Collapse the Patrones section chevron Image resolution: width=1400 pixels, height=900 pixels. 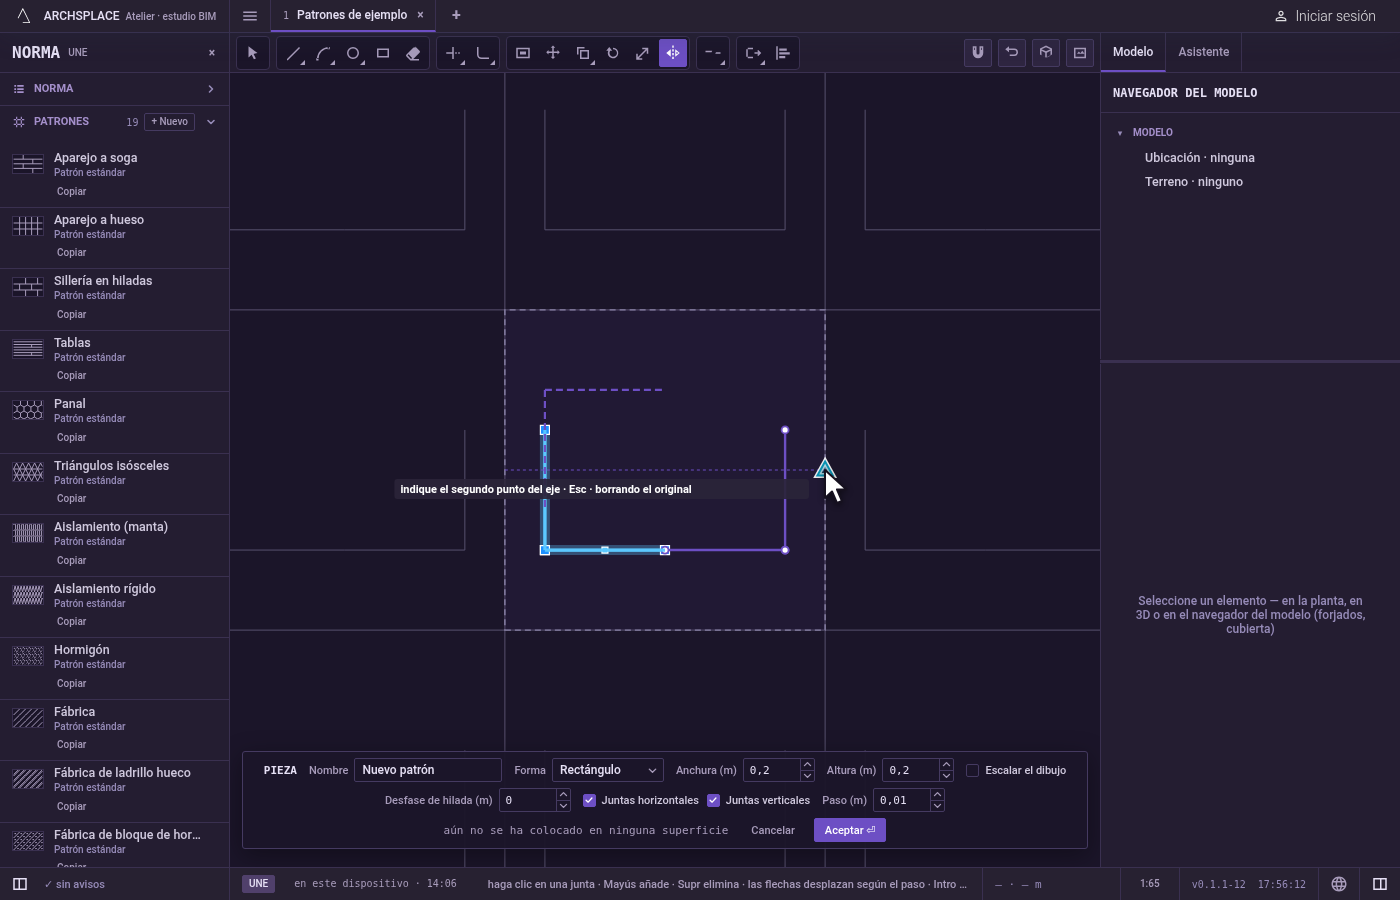pyautogui.click(x=211, y=122)
